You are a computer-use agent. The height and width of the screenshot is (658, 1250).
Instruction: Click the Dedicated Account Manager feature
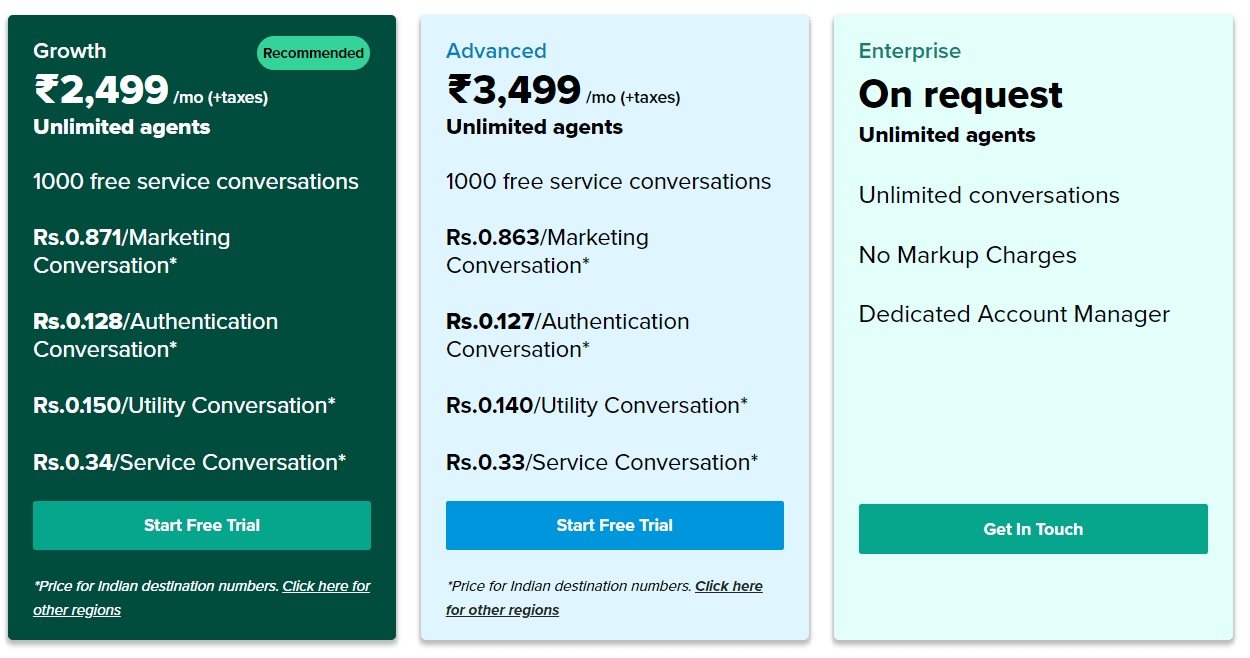pos(1014,314)
